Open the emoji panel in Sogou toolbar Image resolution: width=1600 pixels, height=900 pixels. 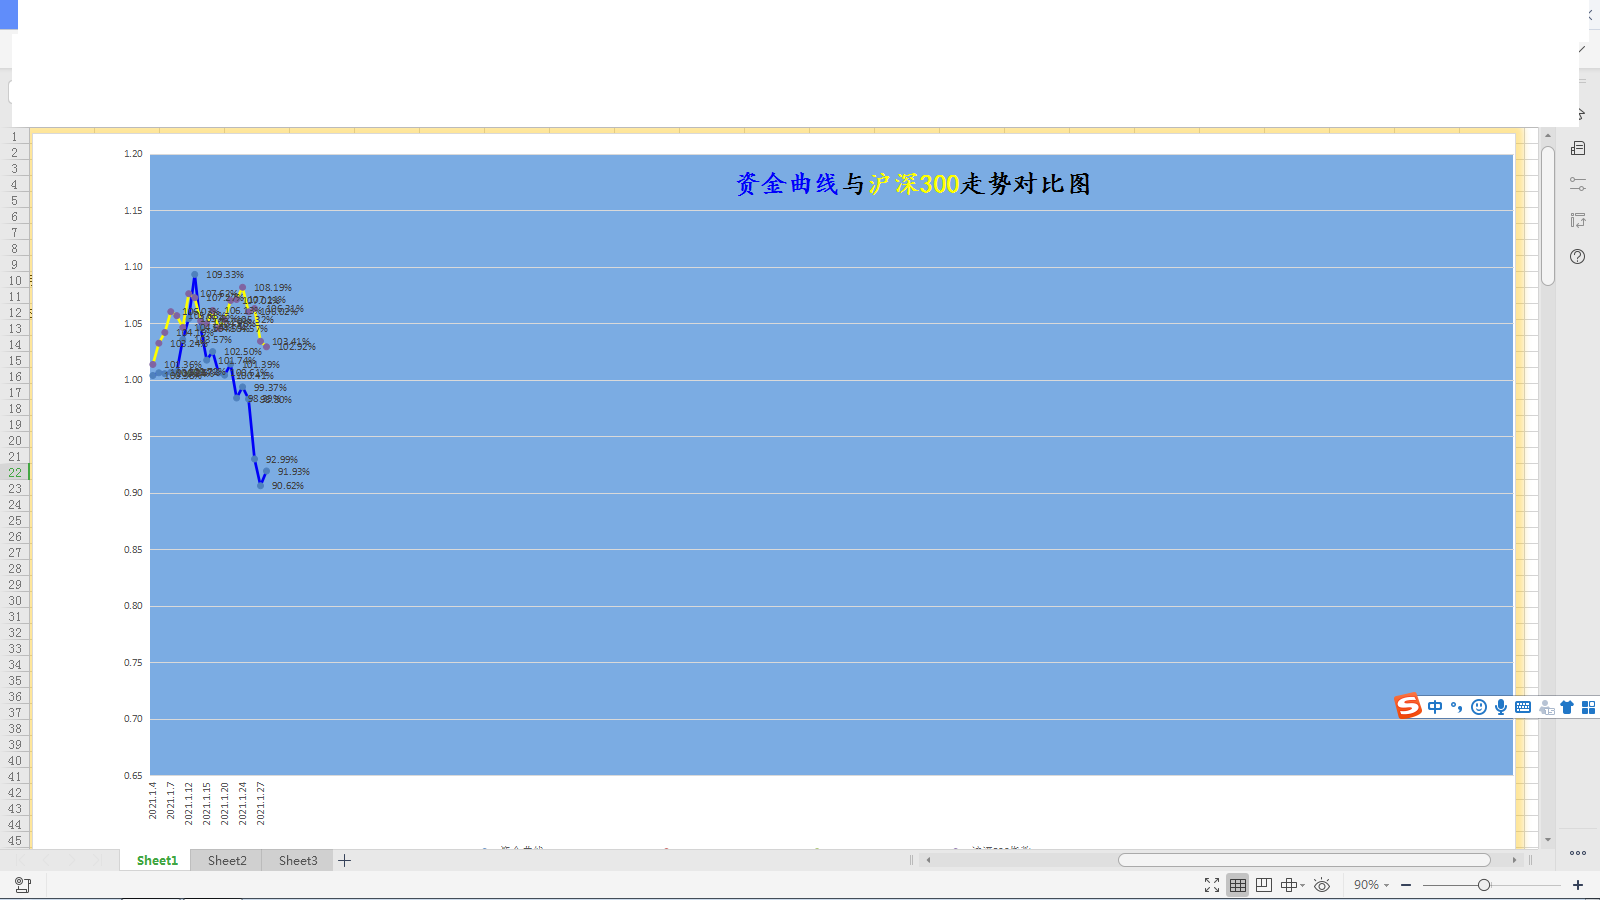(1478, 707)
